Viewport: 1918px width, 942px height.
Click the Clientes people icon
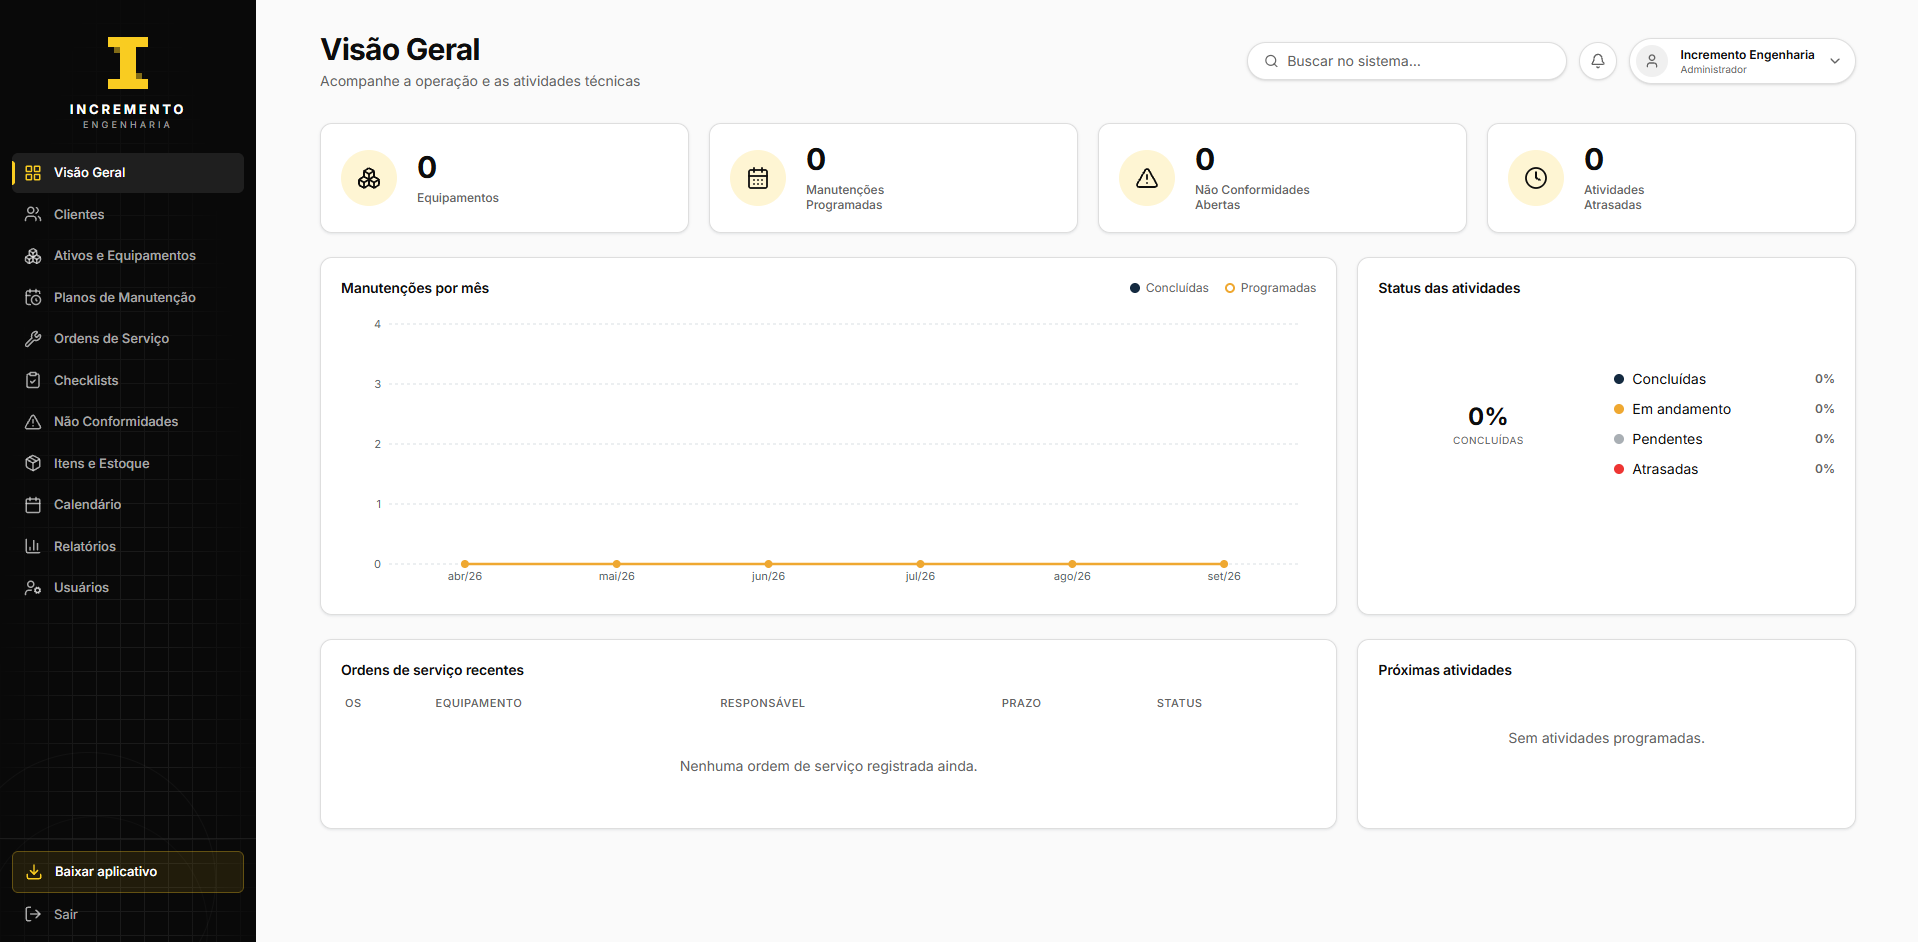tap(33, 214)
